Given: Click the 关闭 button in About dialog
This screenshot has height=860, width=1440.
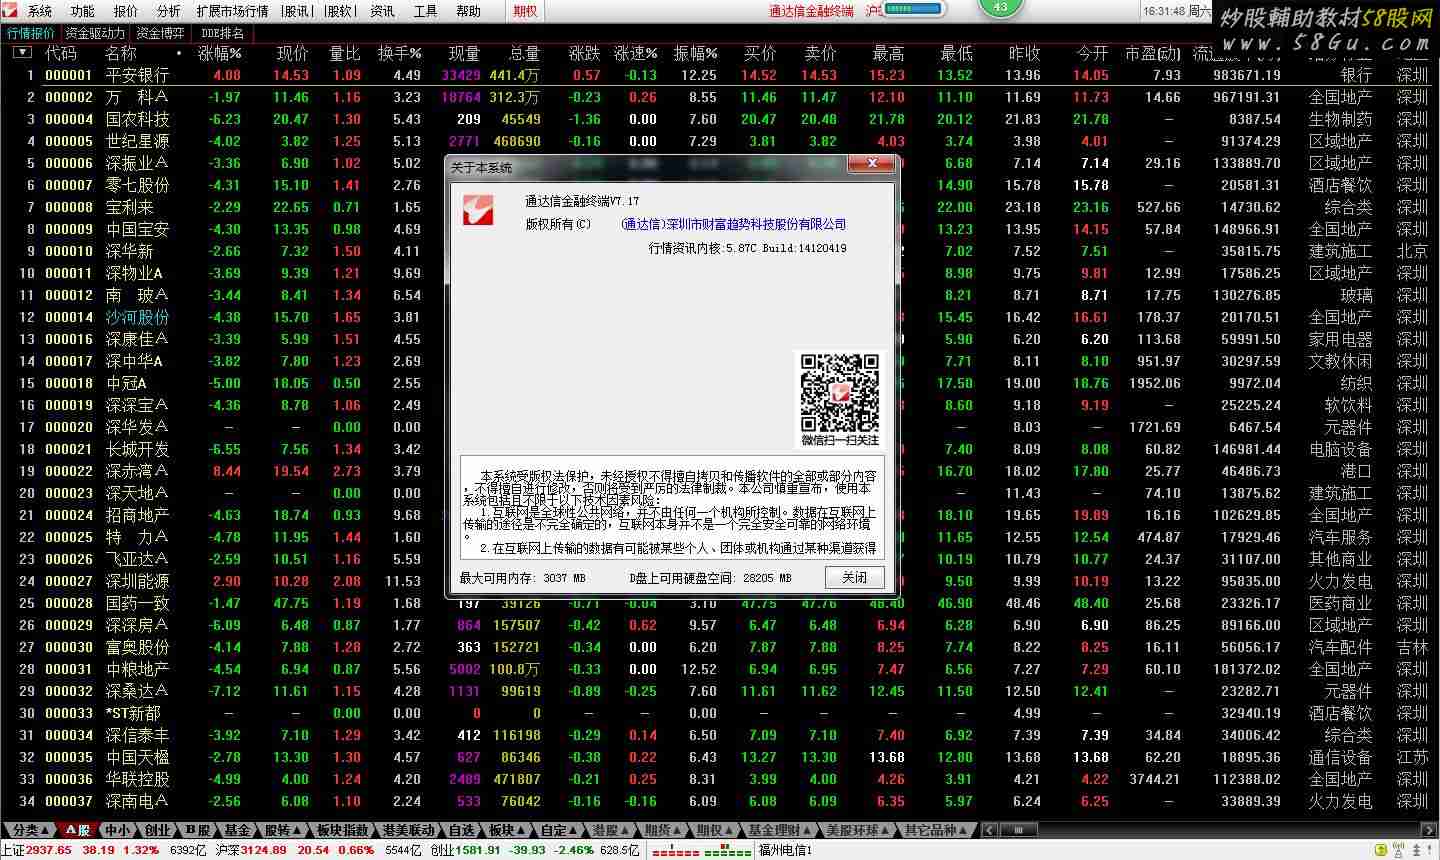Looking at the screenshot, I should pos(855,578).
